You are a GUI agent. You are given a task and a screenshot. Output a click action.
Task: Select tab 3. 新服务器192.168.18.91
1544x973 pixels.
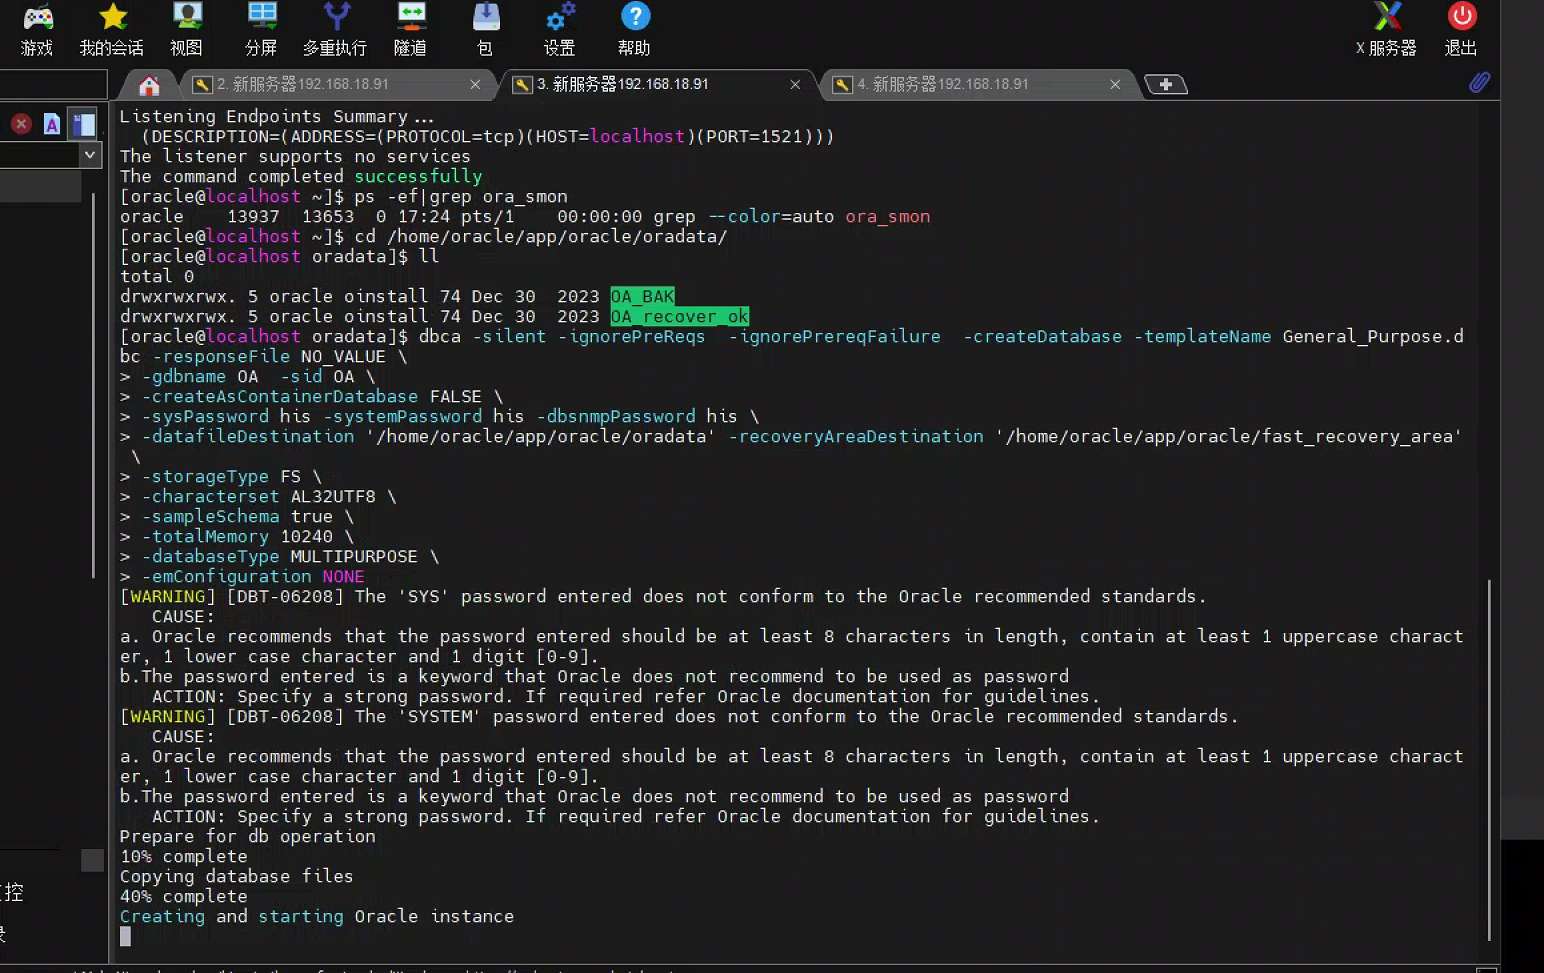658,85
